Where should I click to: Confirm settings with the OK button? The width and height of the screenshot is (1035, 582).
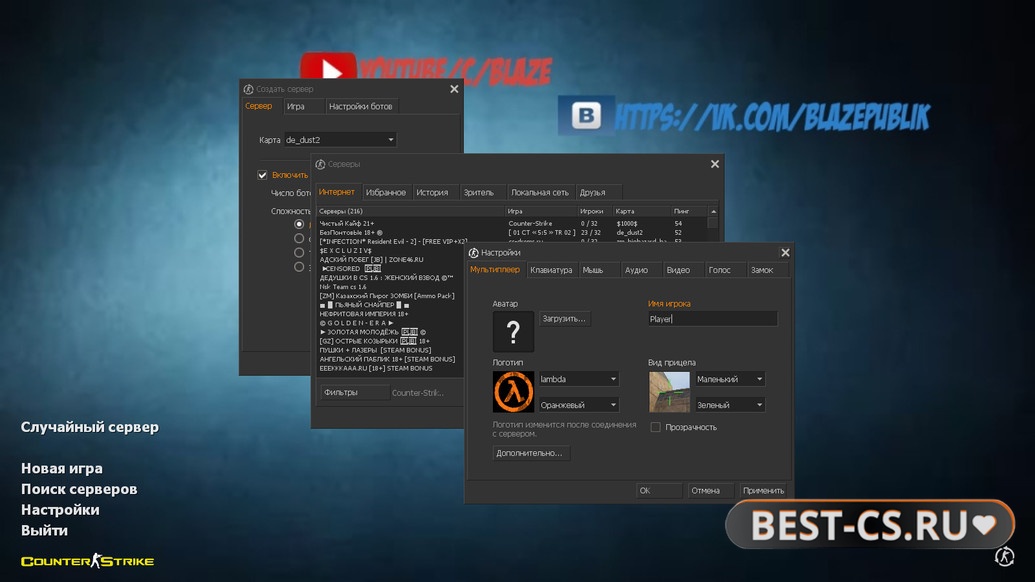coord(659,490)
